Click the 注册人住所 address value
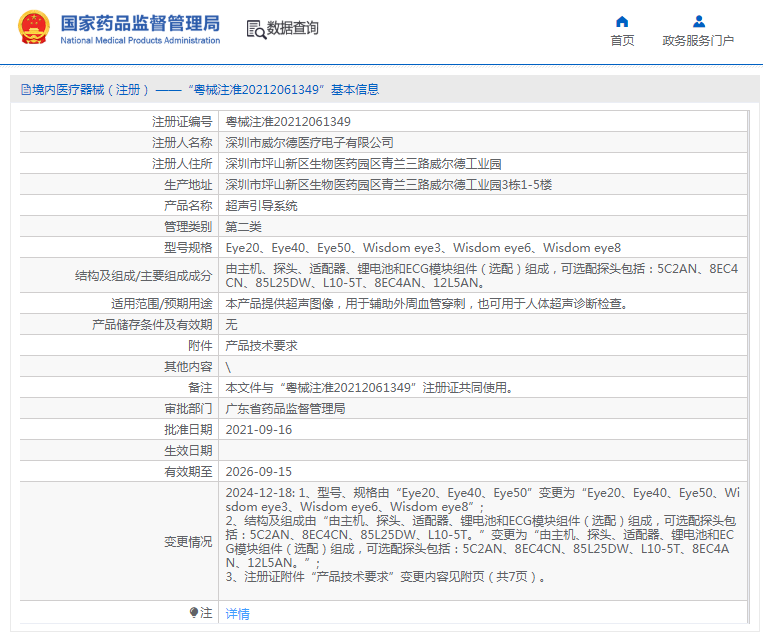Viewport: 763px width, 636px height. tap(363, 164)
